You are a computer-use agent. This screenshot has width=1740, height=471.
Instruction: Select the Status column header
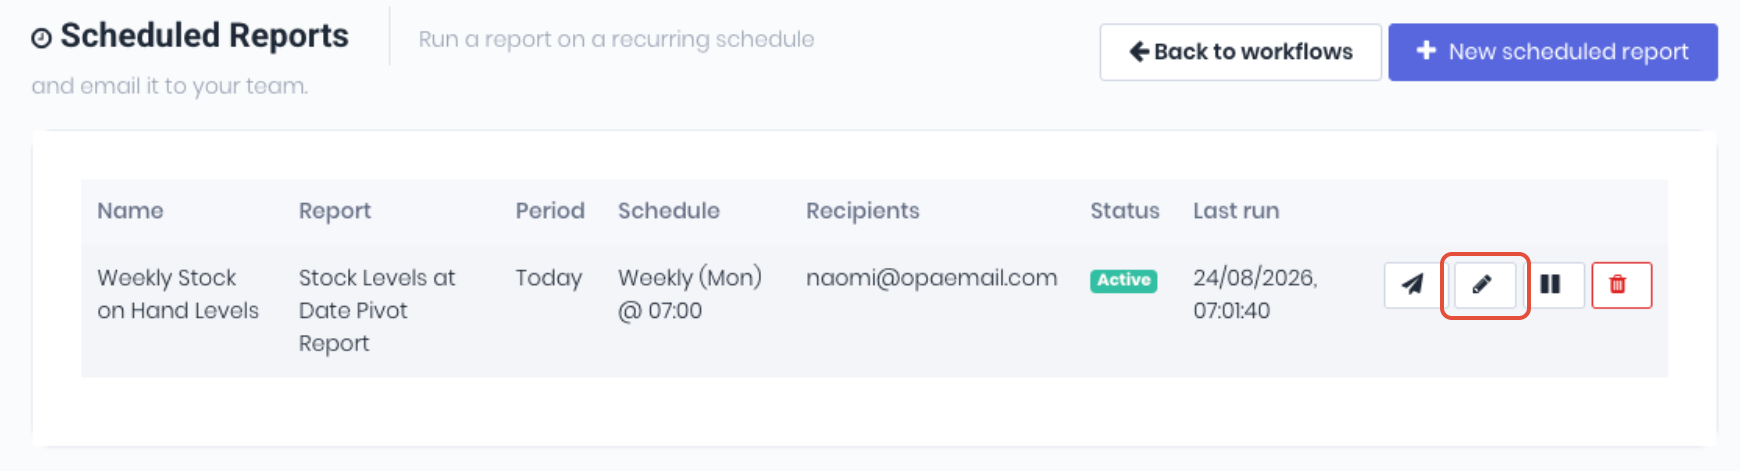click(x=1125, y=211)
